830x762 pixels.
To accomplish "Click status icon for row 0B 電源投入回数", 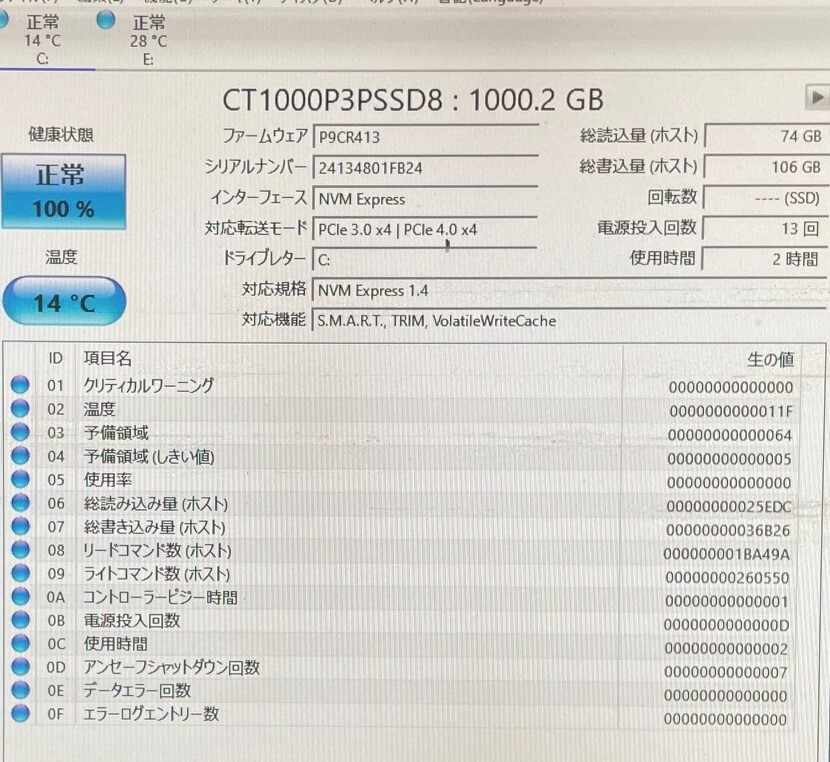I will click(20, 620).
